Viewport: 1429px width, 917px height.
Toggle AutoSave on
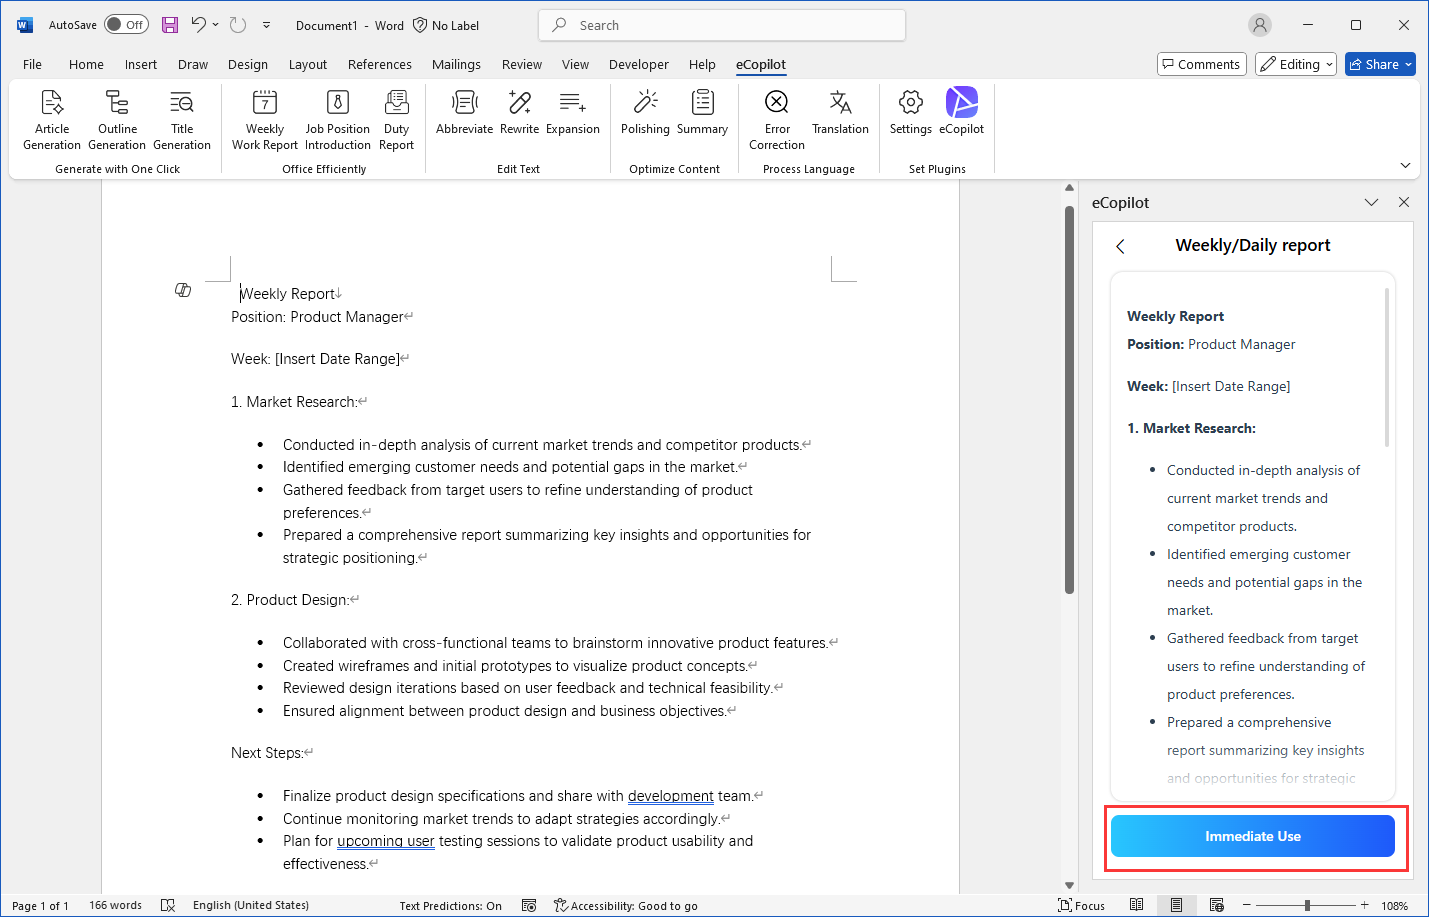tap(126, 24)
